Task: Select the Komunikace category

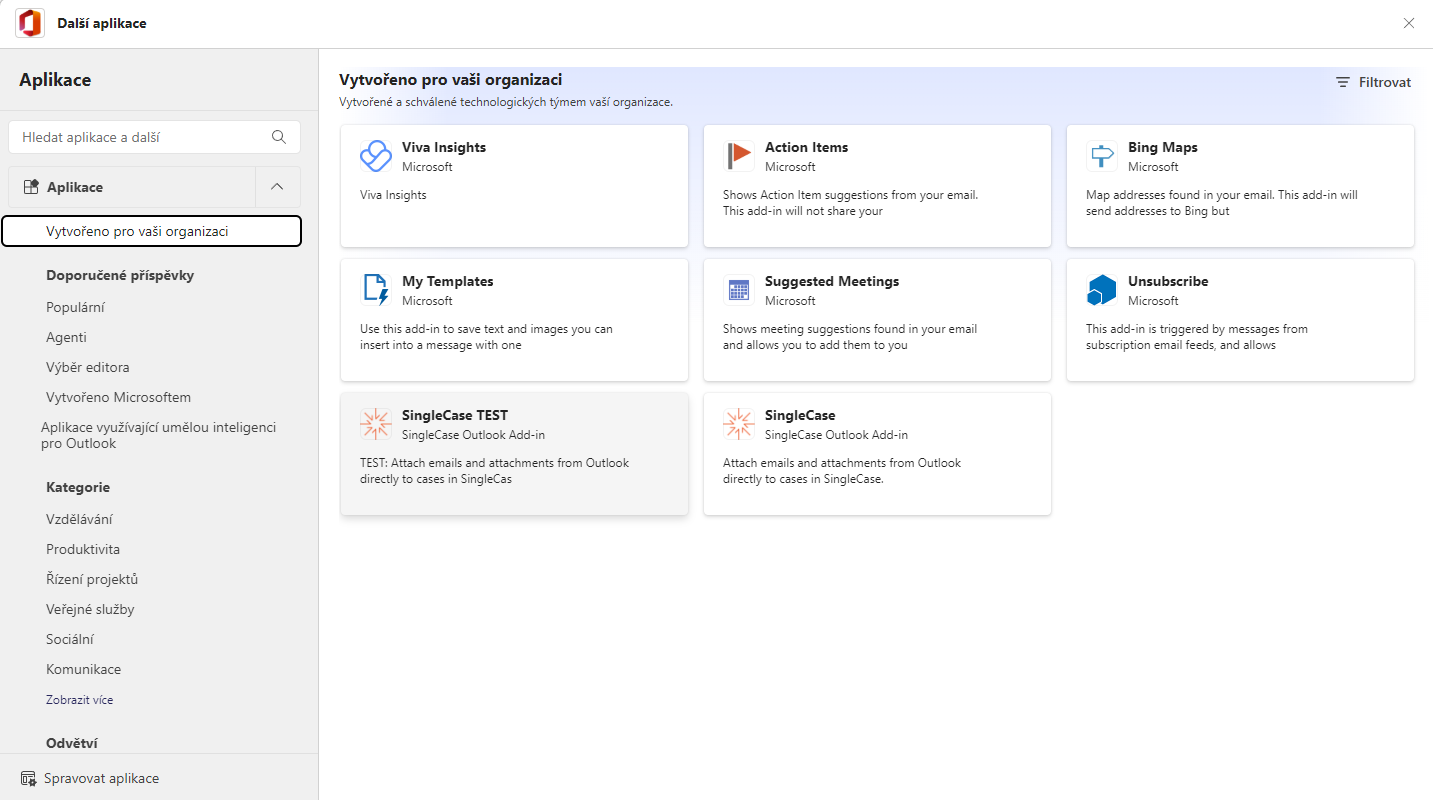Action: click(83, 669)
